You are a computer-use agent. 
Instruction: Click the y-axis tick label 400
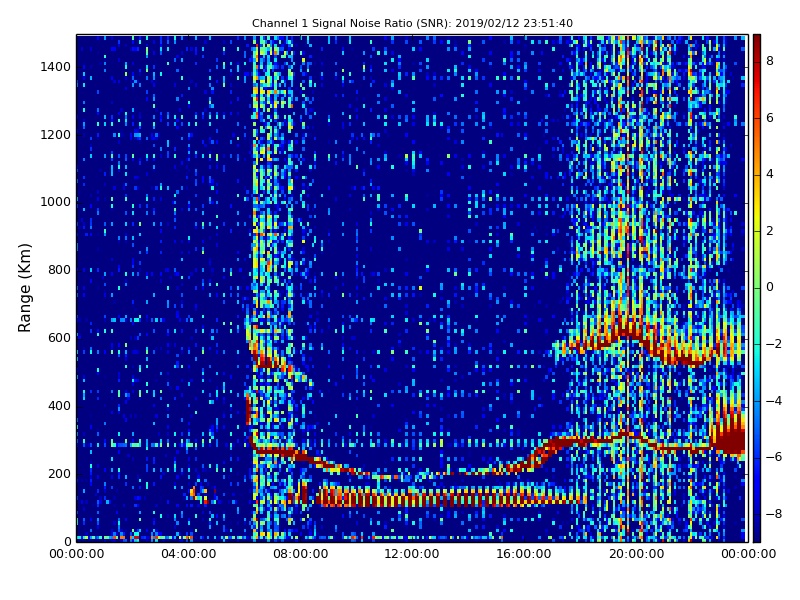(x=59, y=406)
